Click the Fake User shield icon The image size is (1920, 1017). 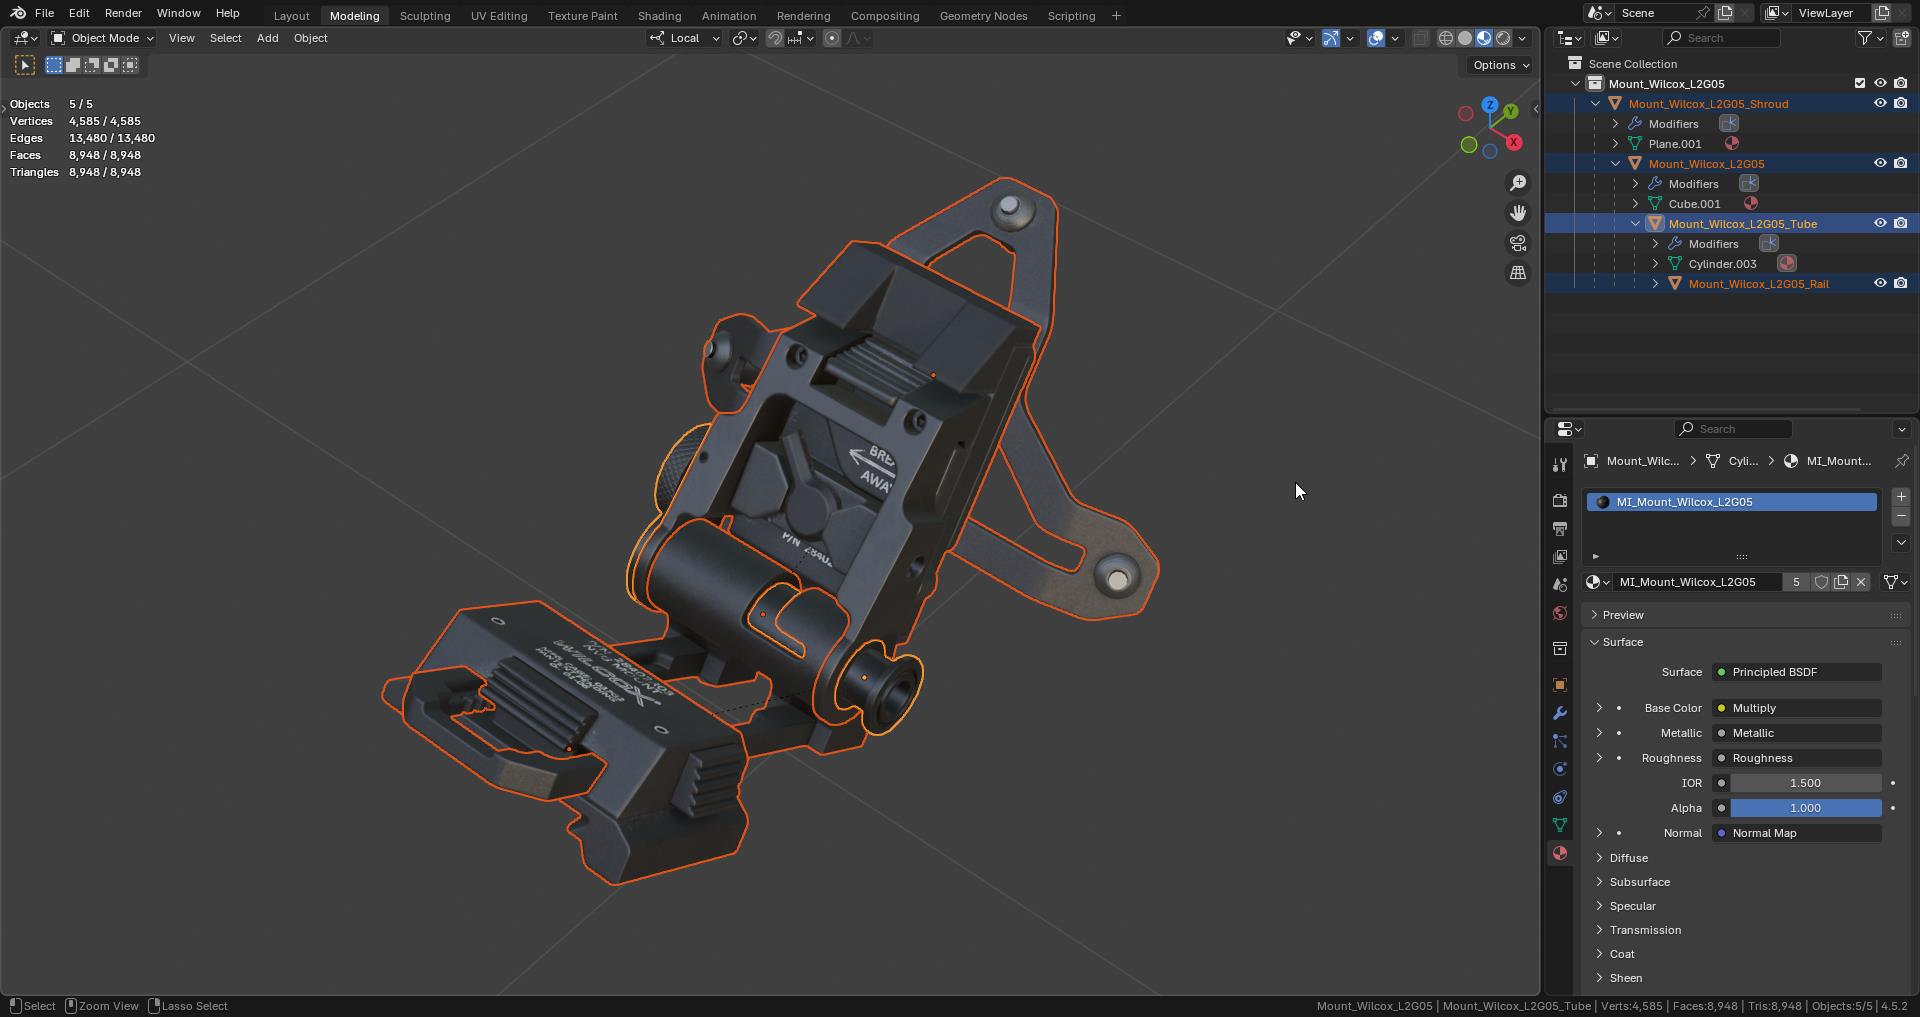(1821, 582)
